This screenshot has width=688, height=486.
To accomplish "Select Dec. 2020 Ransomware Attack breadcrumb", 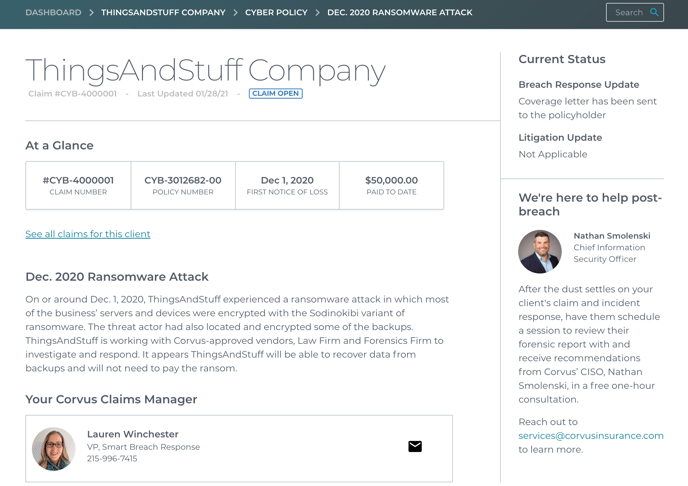I will click(x=400, y=12).
